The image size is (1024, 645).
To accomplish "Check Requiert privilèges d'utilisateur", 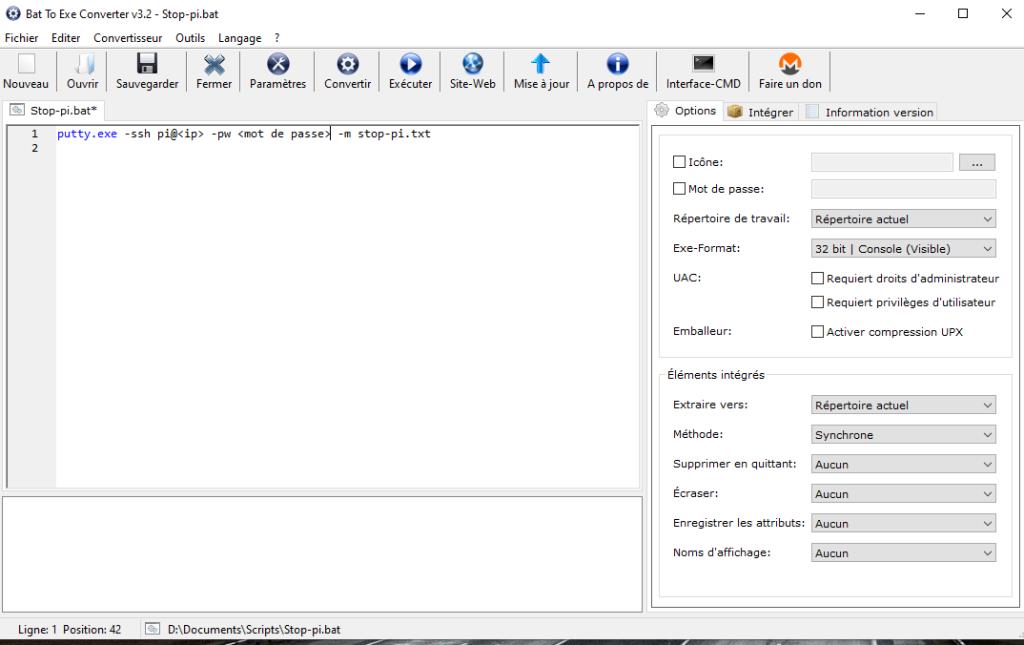I will point(817,302).
